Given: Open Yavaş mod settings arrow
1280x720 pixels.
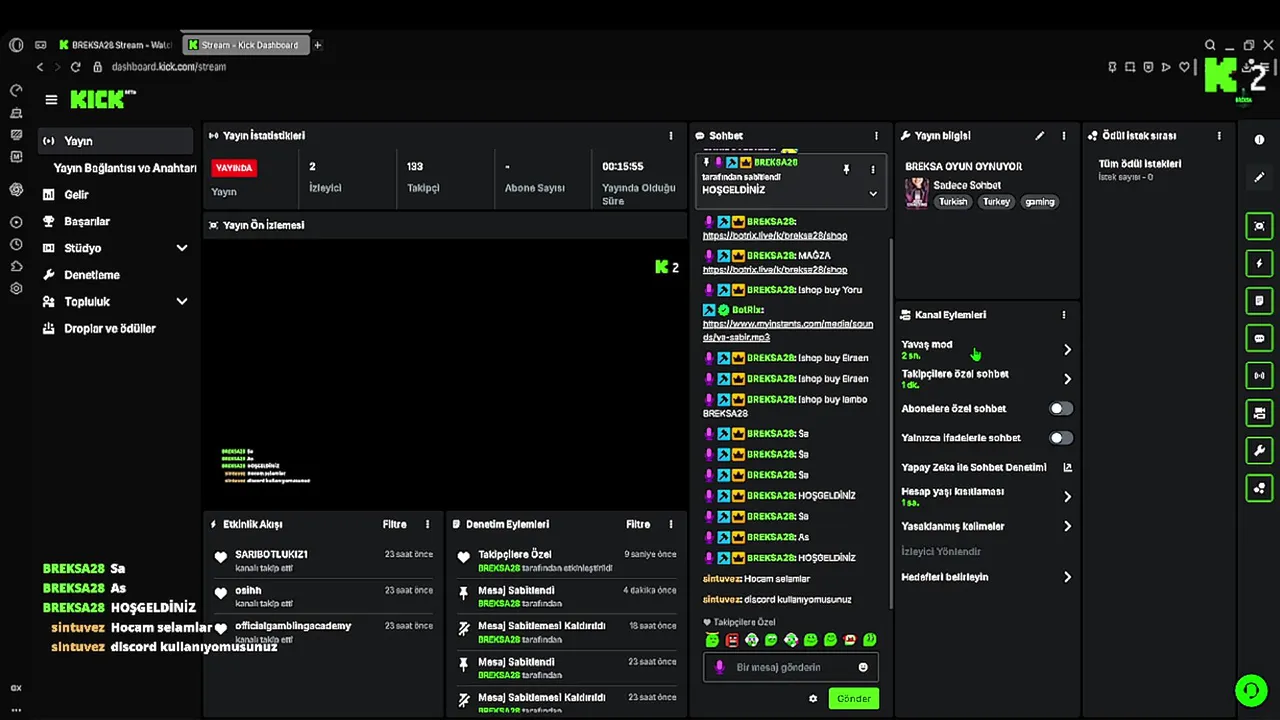Looking at the screenshot, I should (x=1067, y=349).
